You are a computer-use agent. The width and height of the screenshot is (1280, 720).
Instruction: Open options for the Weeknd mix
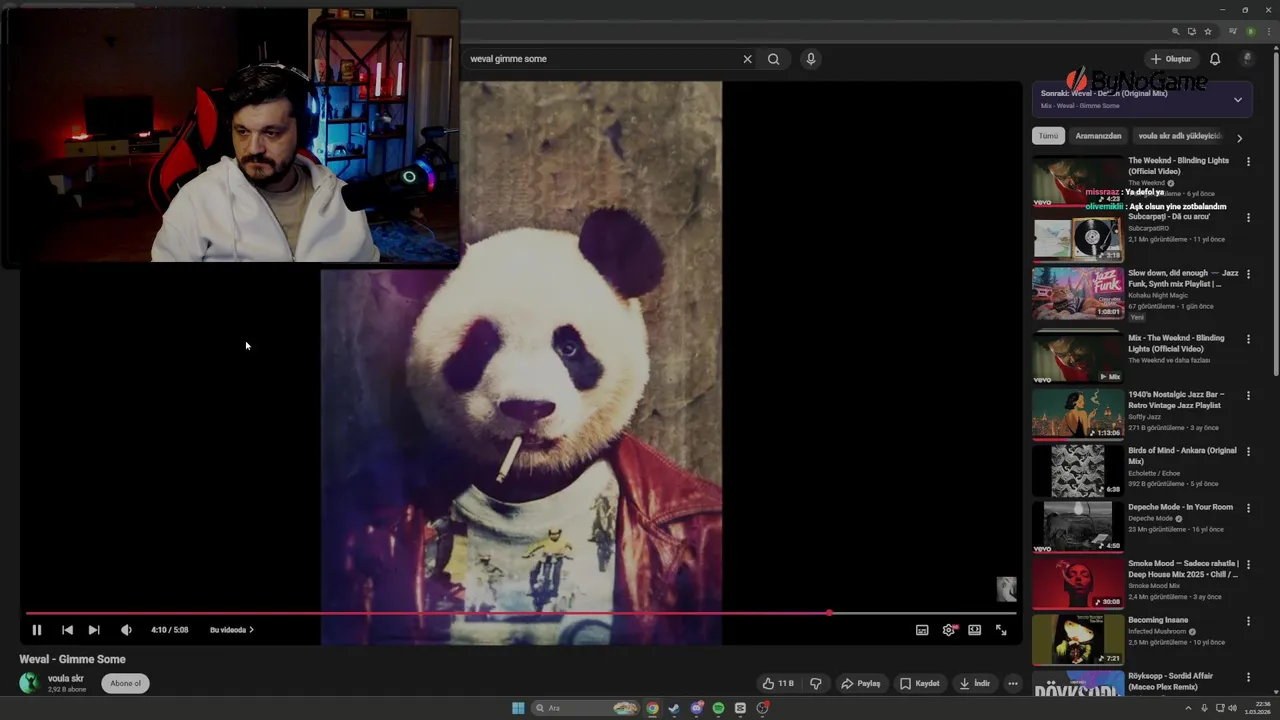tap(1248, 339)
